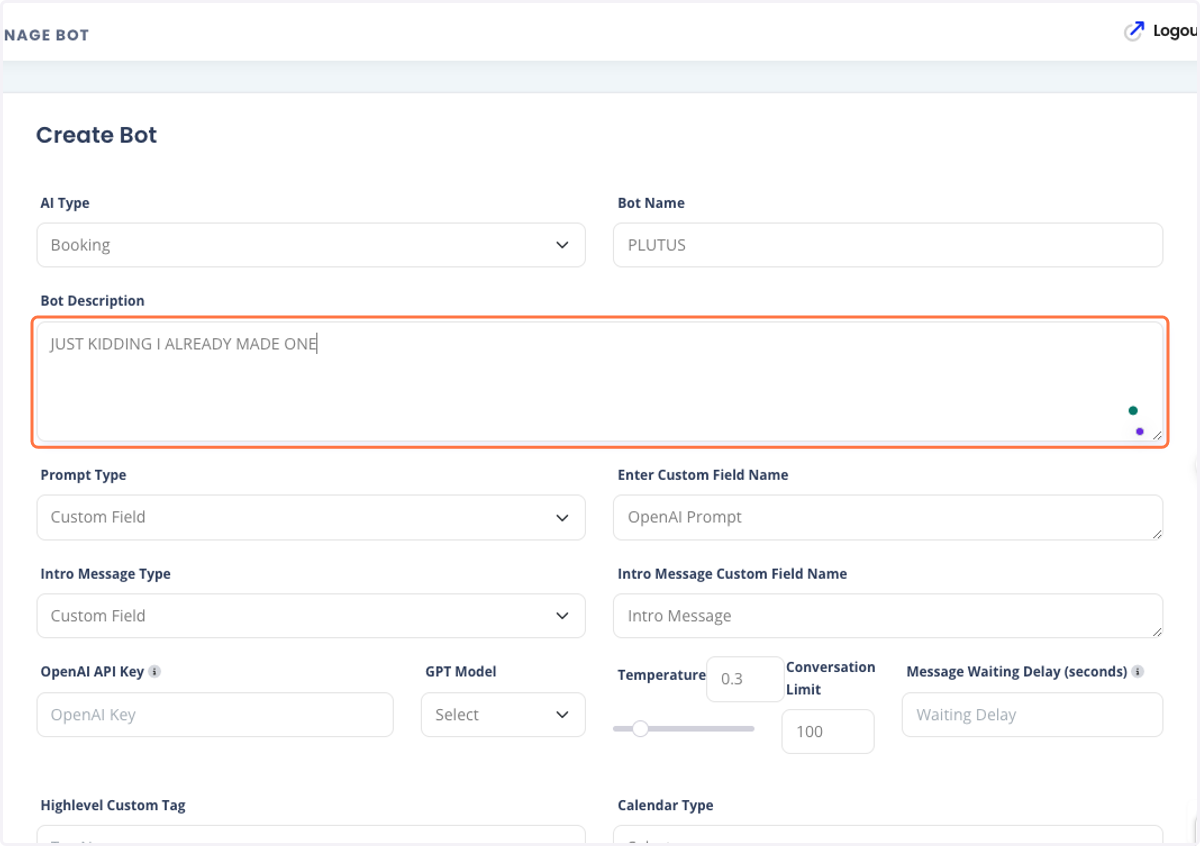
Task: Click the green dot icon in Bot Description
Action: tap(1133, 410)
